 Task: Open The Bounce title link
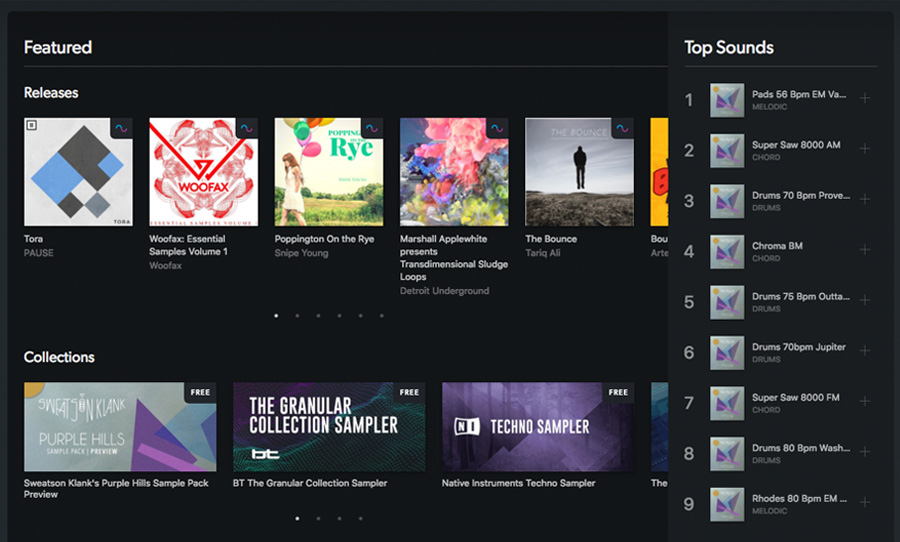click(x=551, y=239)
